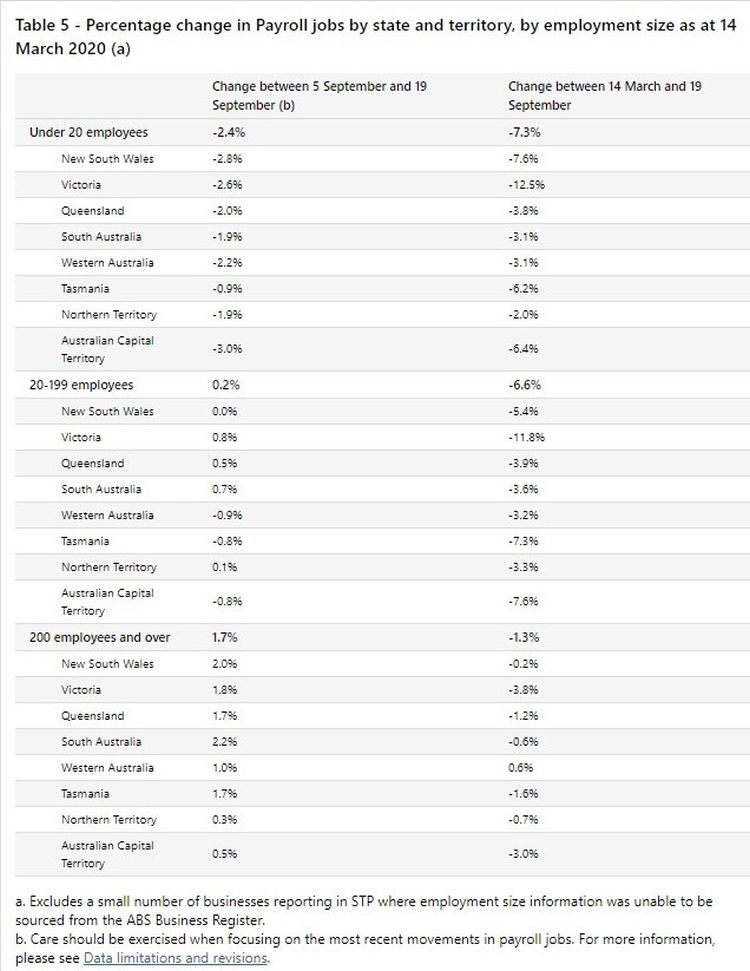Click the '20-199 employees' row heading
Viewport: 750px width, 971px height.
coord(81,385)
